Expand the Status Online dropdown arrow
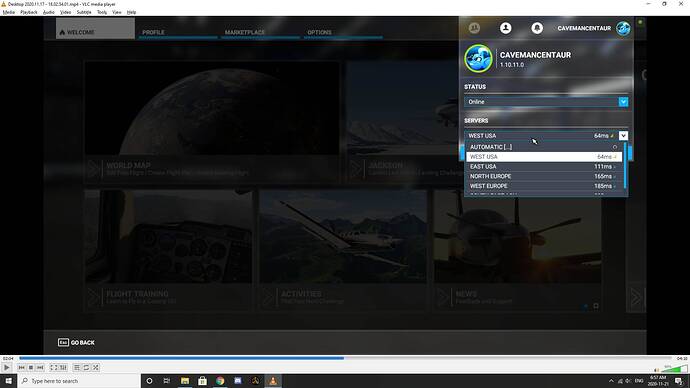Screen dimensions: 690x388 click(623, 102)
